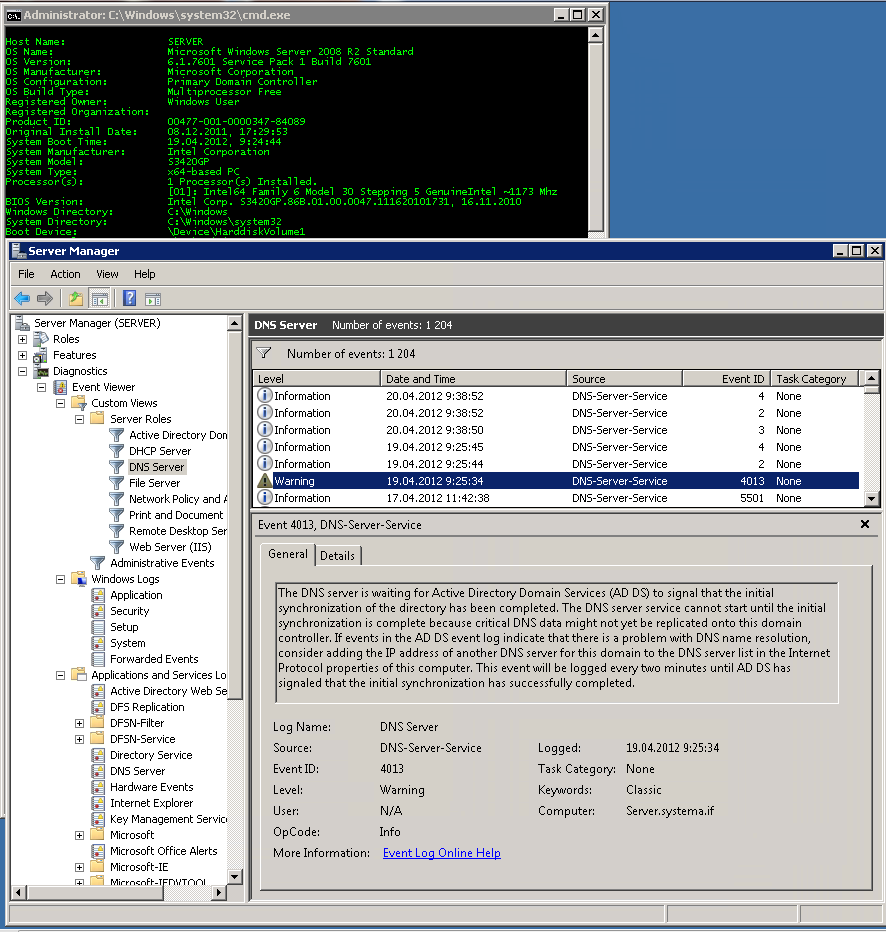Select Key Management Service log
Viewport: 886px width, 932px height.
(x=168, y=819)
